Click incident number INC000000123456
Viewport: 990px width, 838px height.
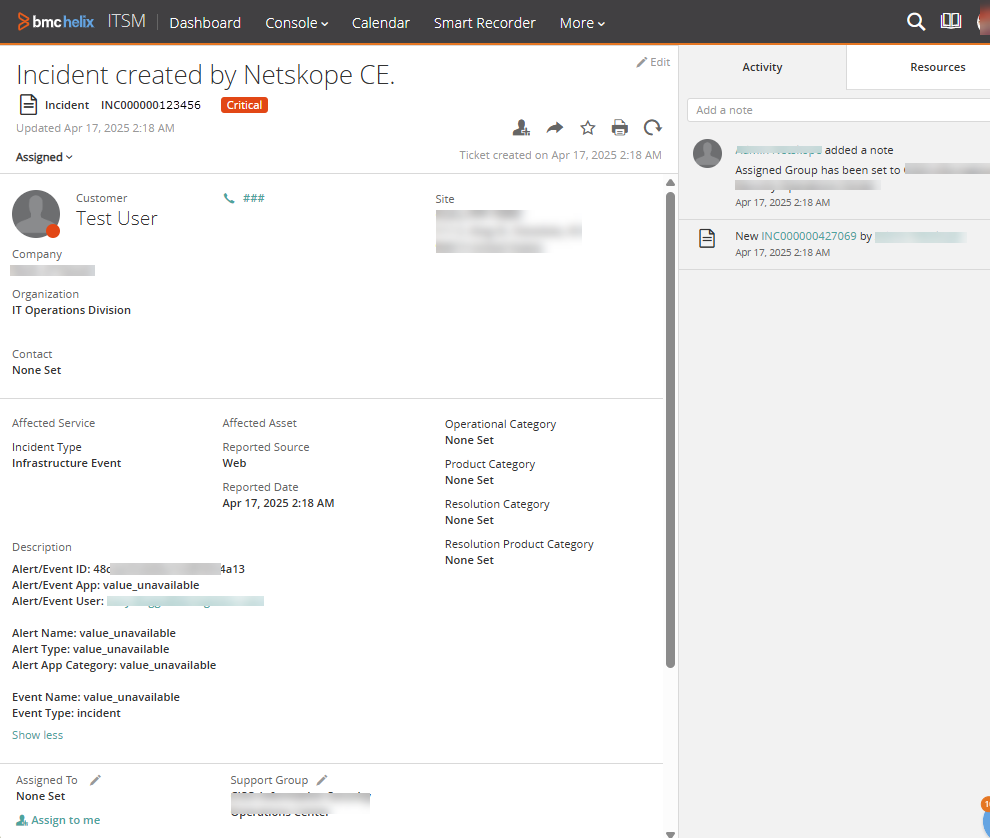tap(151, 105)
